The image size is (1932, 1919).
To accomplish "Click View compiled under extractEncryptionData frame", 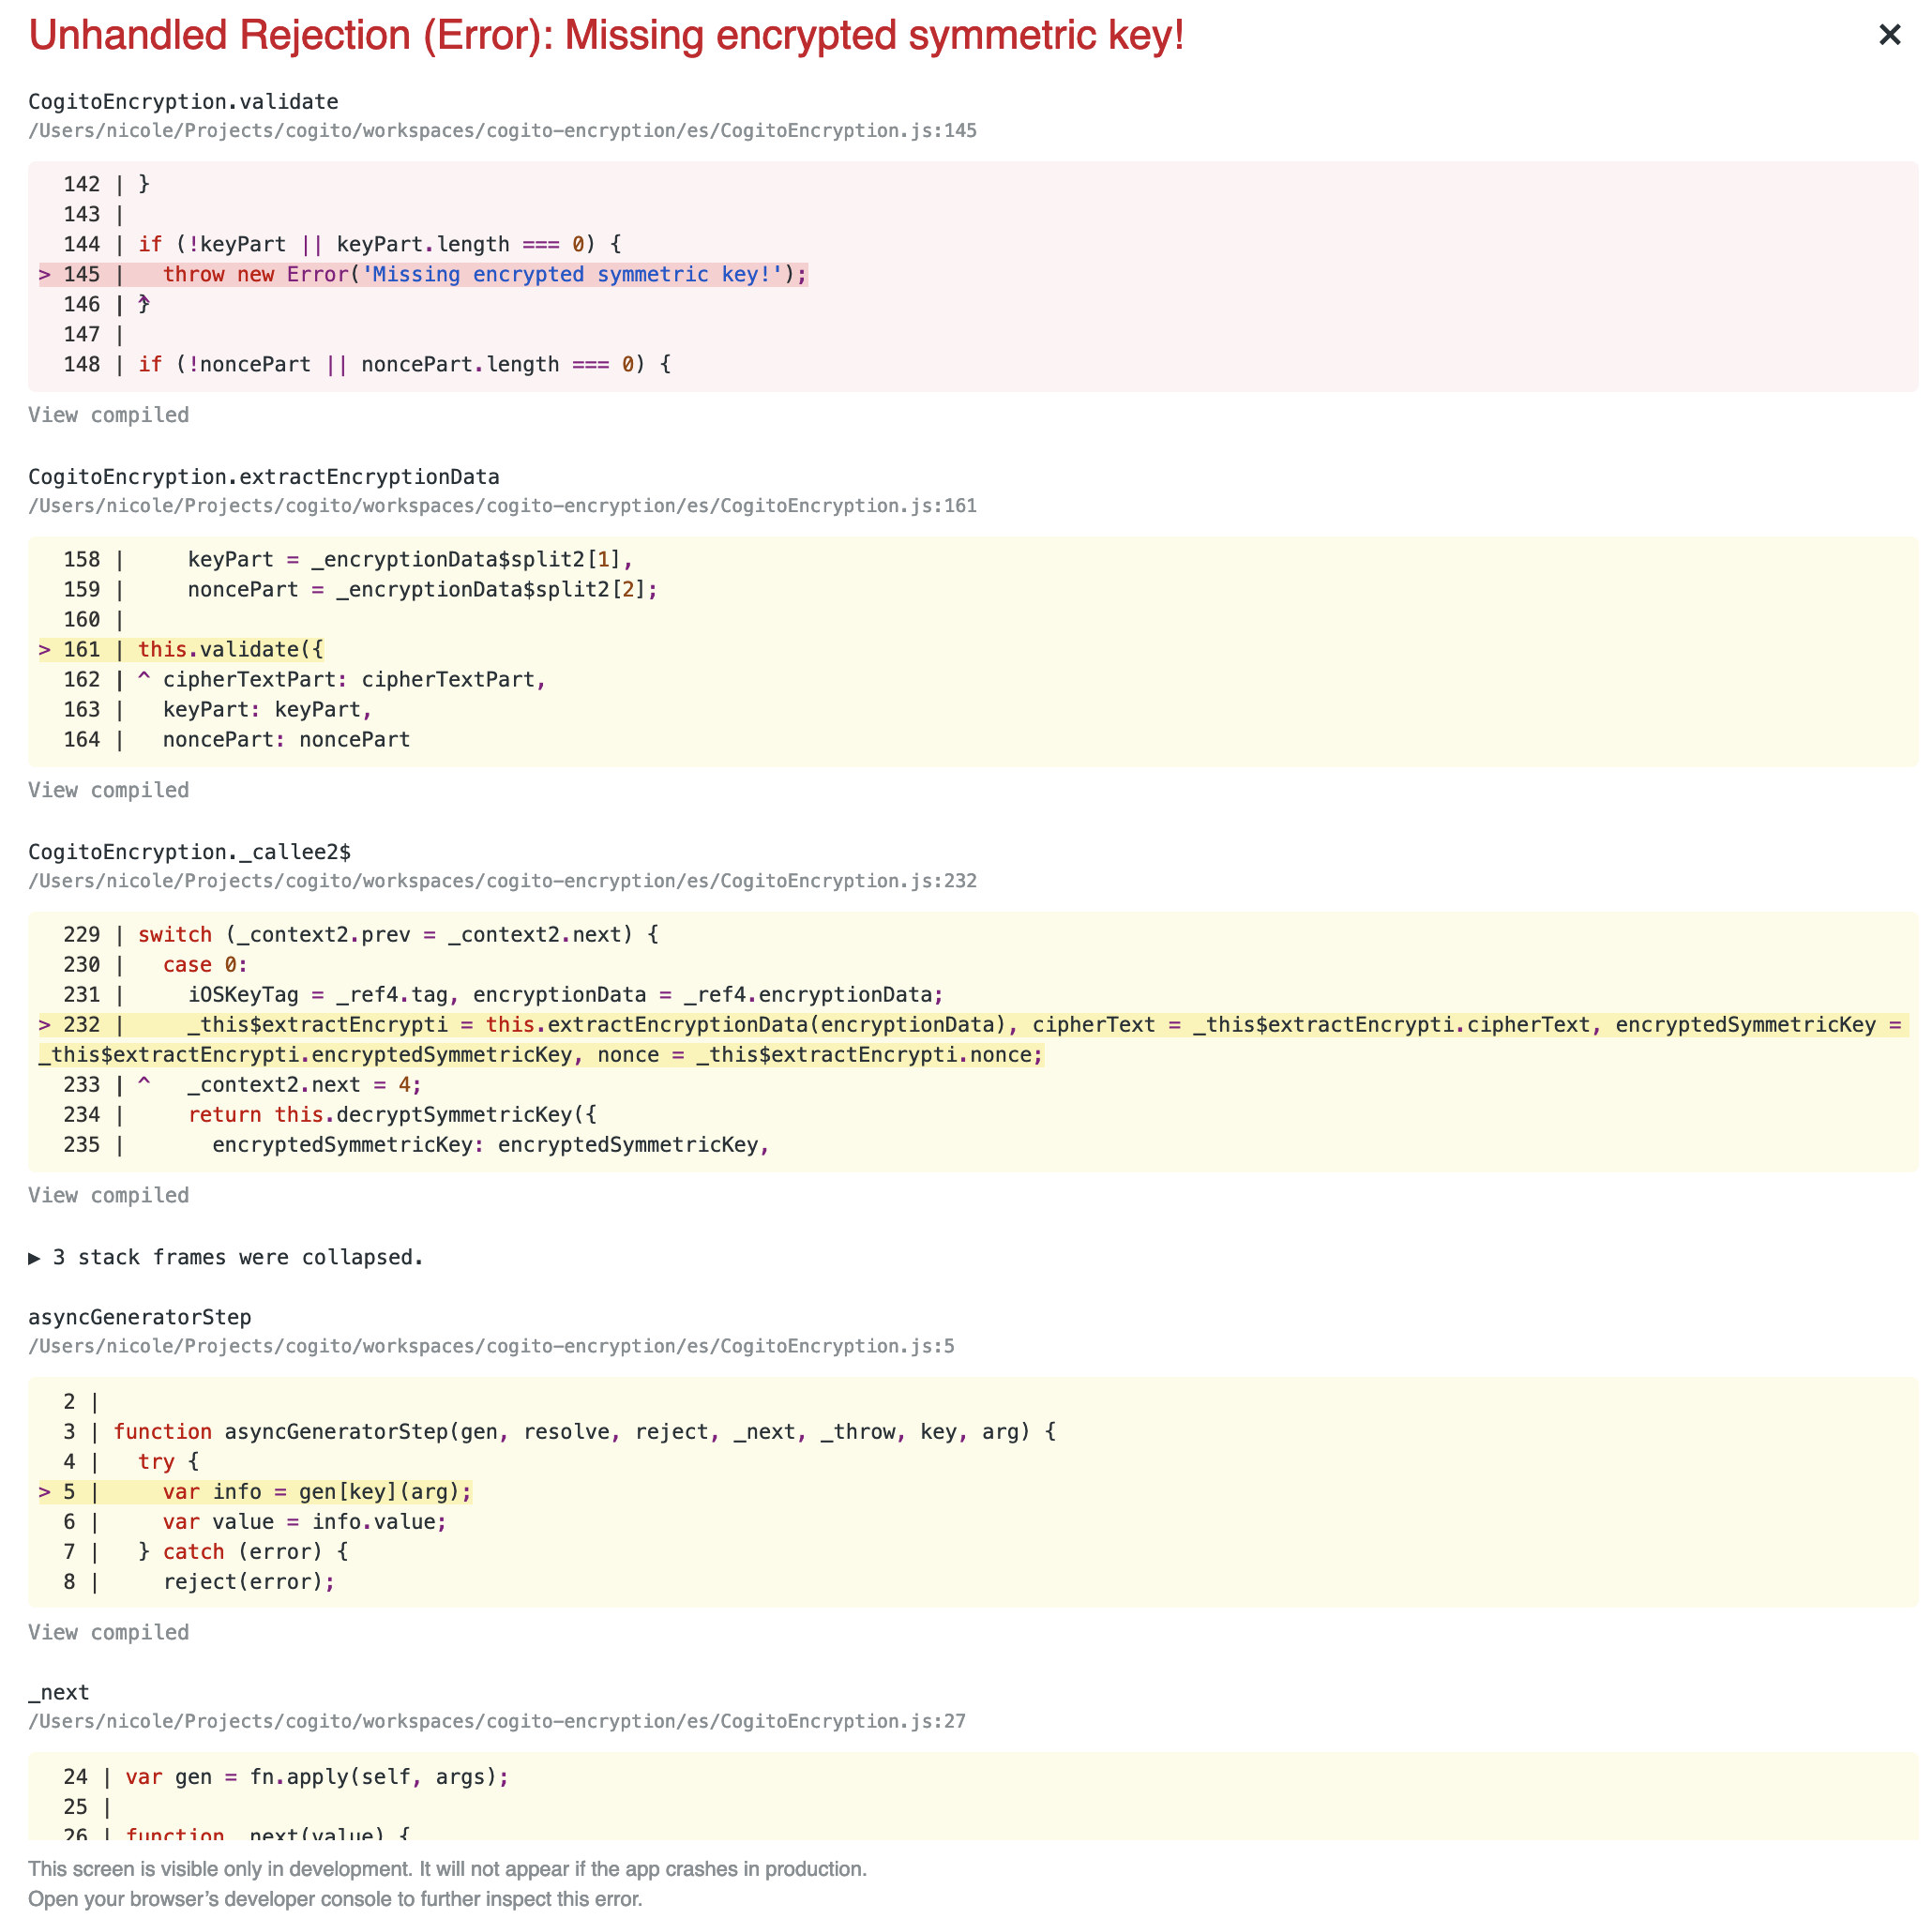I will (108, 789).
